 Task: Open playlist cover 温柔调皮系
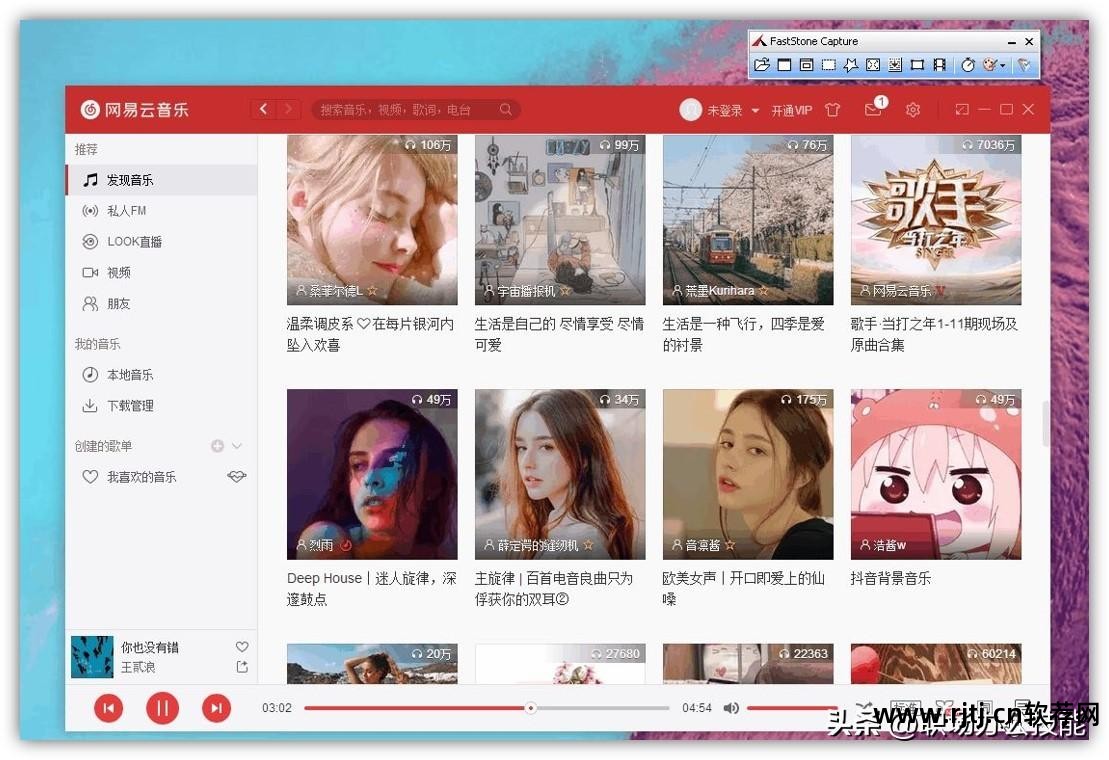(x=372, y=220)
